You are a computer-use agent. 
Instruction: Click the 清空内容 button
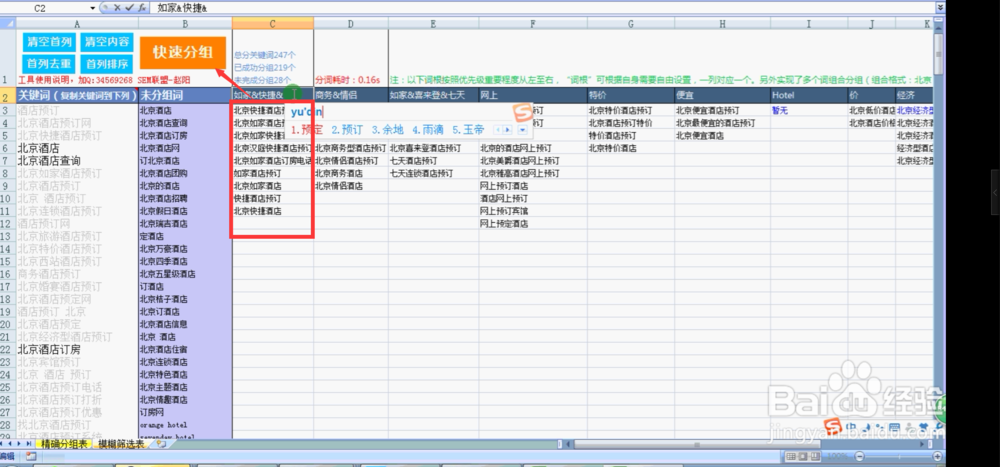(107, 42)
